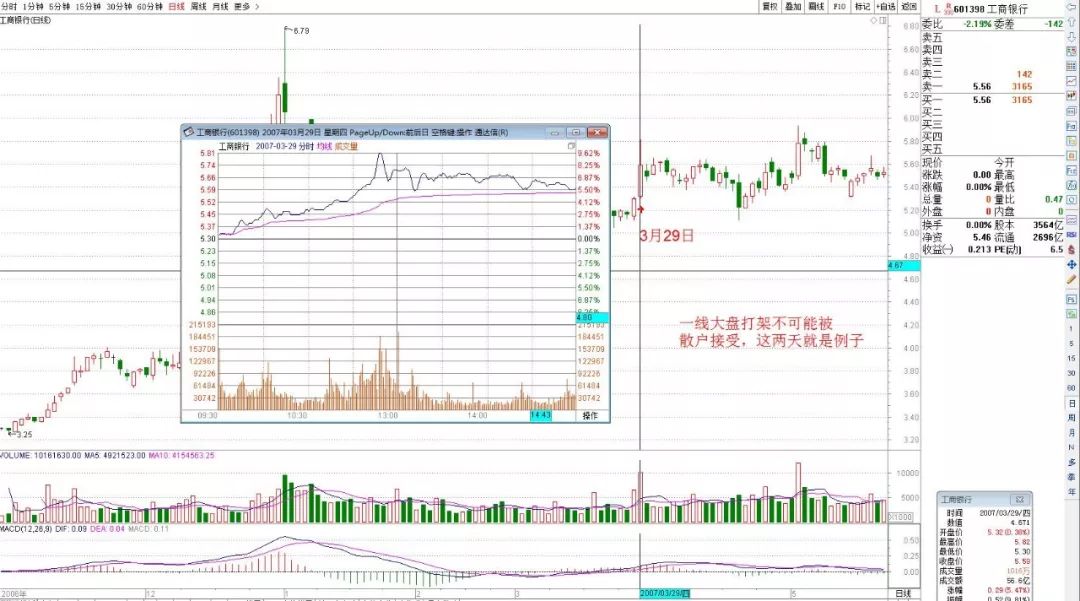
Task: Click the diamond icon at the chart corner
Action: [874, 21]
